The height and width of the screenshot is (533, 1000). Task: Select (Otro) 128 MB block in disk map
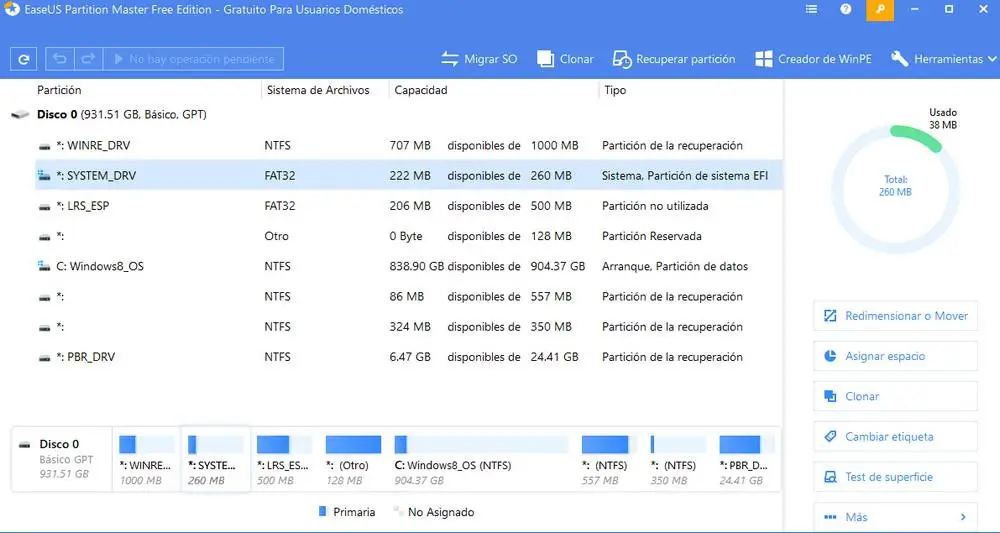(353, 460)
